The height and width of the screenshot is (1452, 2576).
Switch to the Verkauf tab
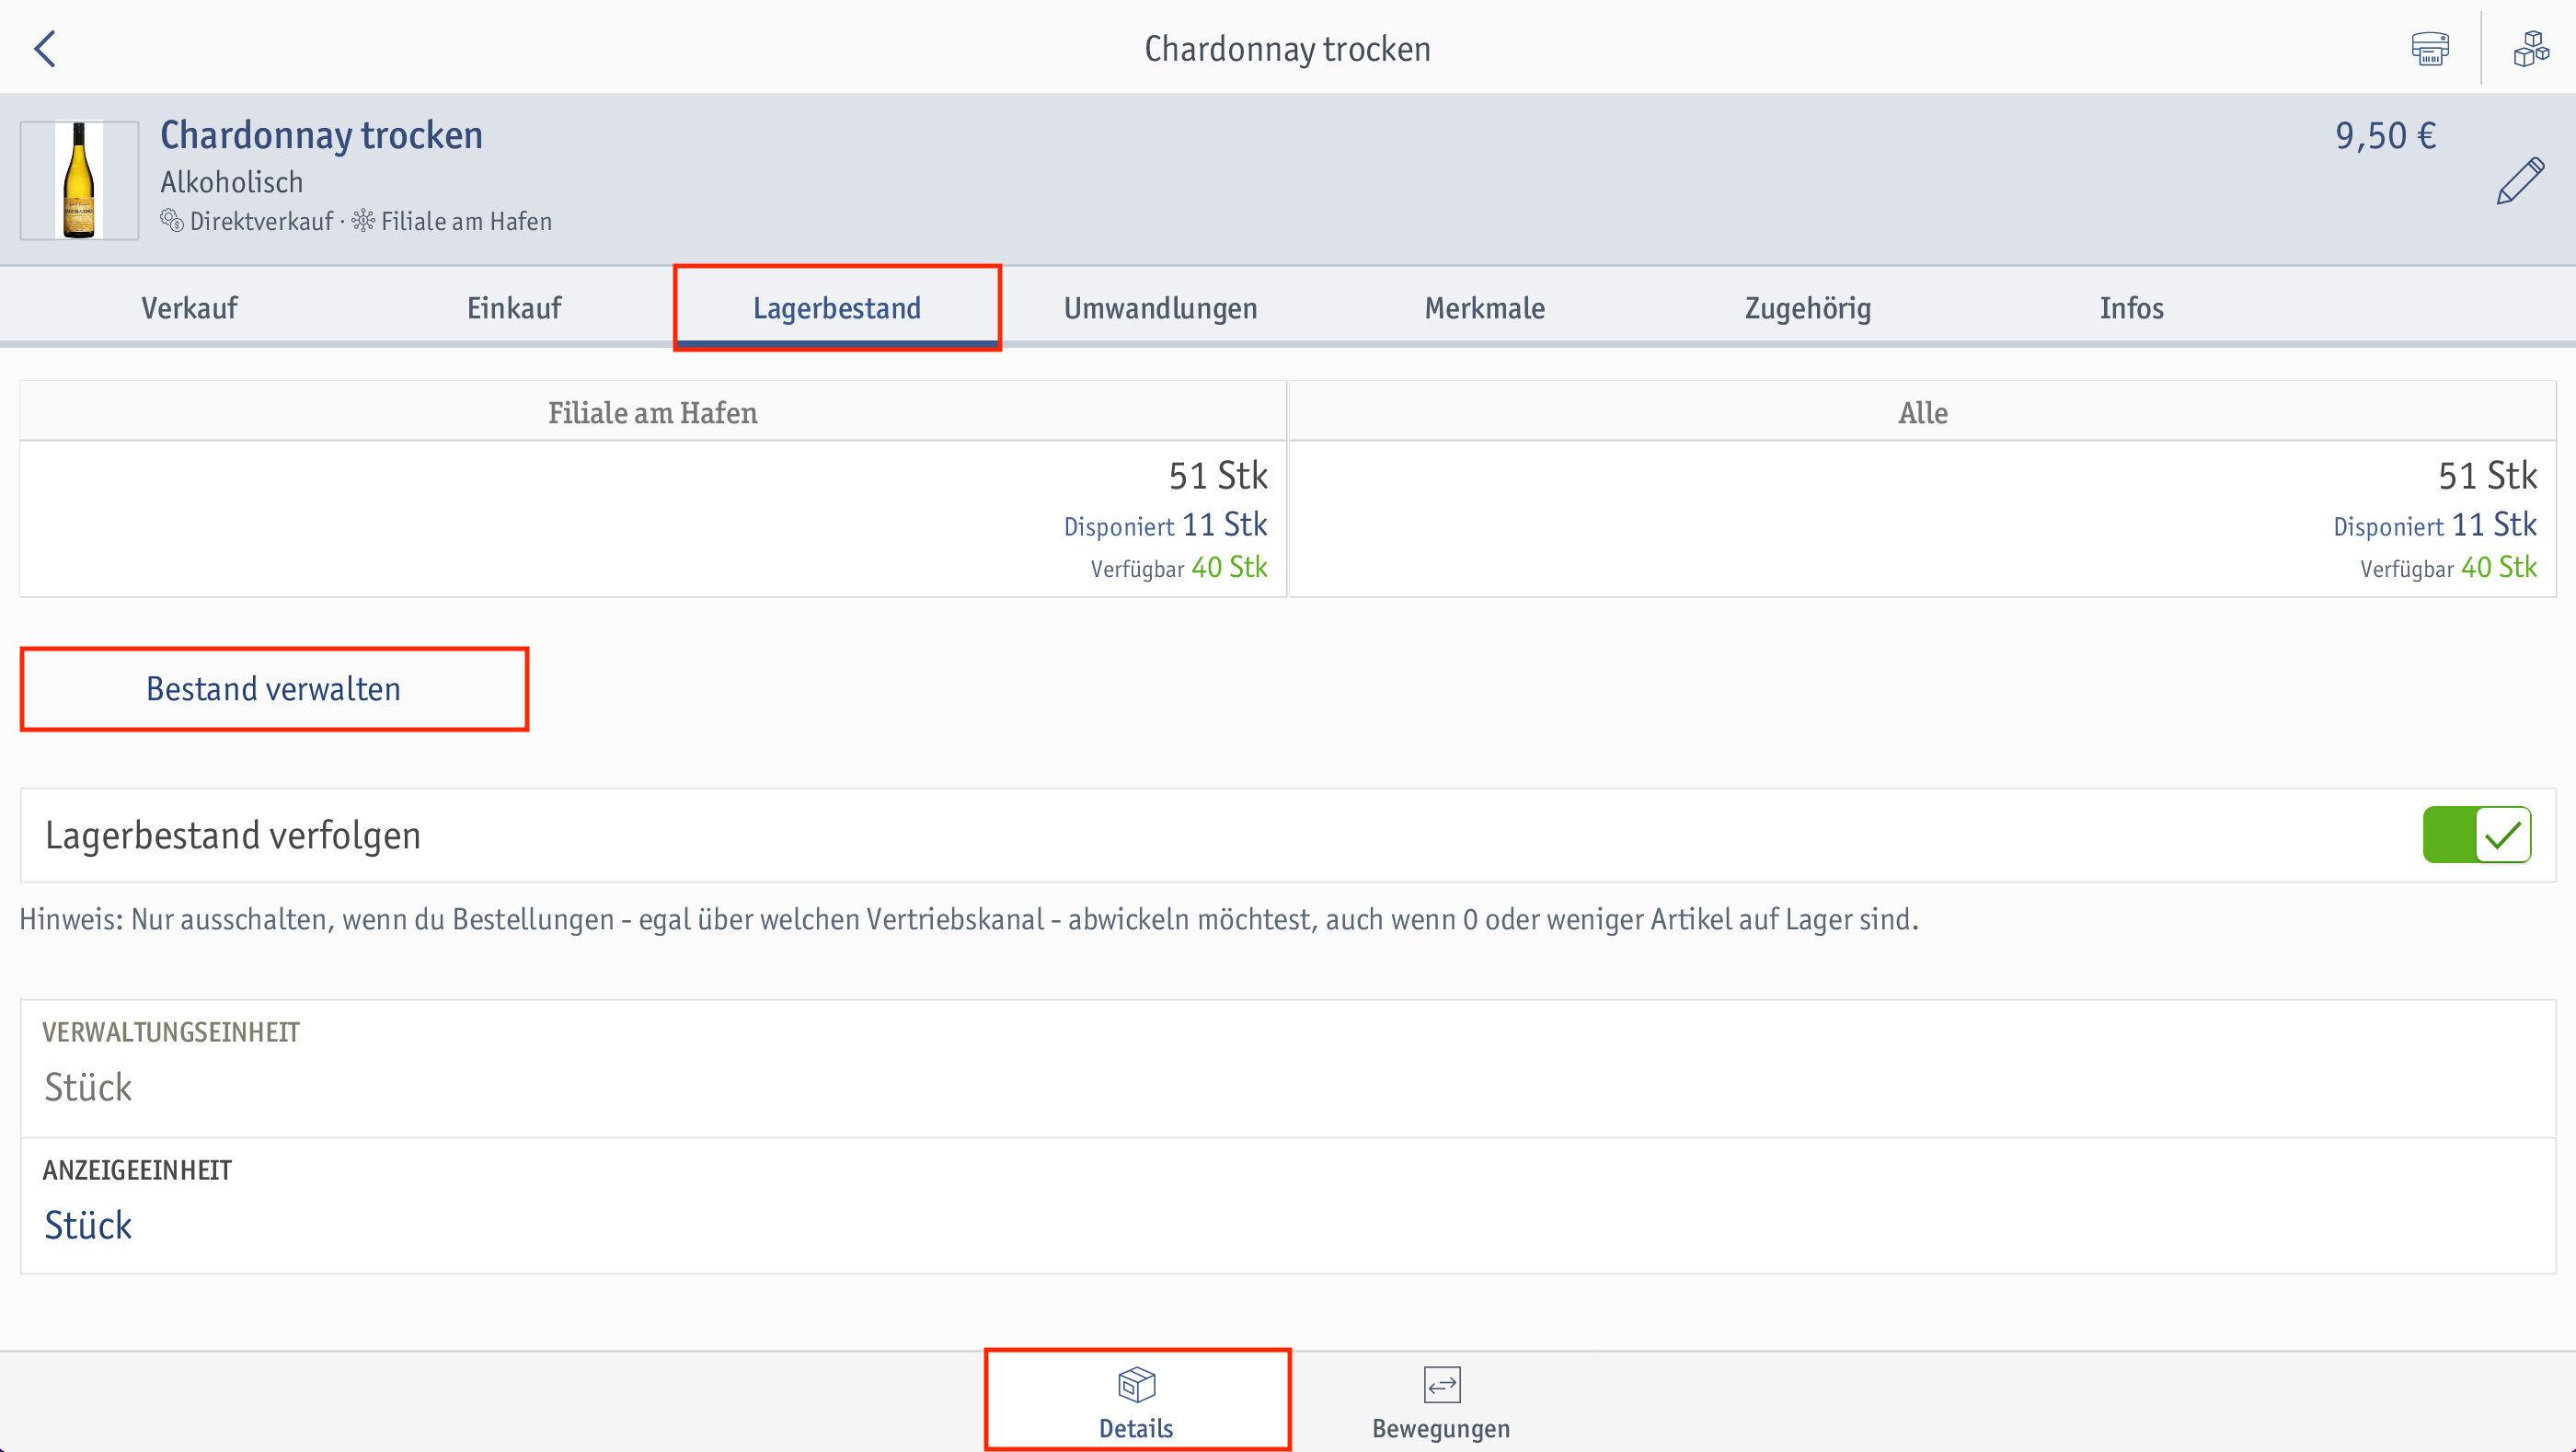[189, 308]
